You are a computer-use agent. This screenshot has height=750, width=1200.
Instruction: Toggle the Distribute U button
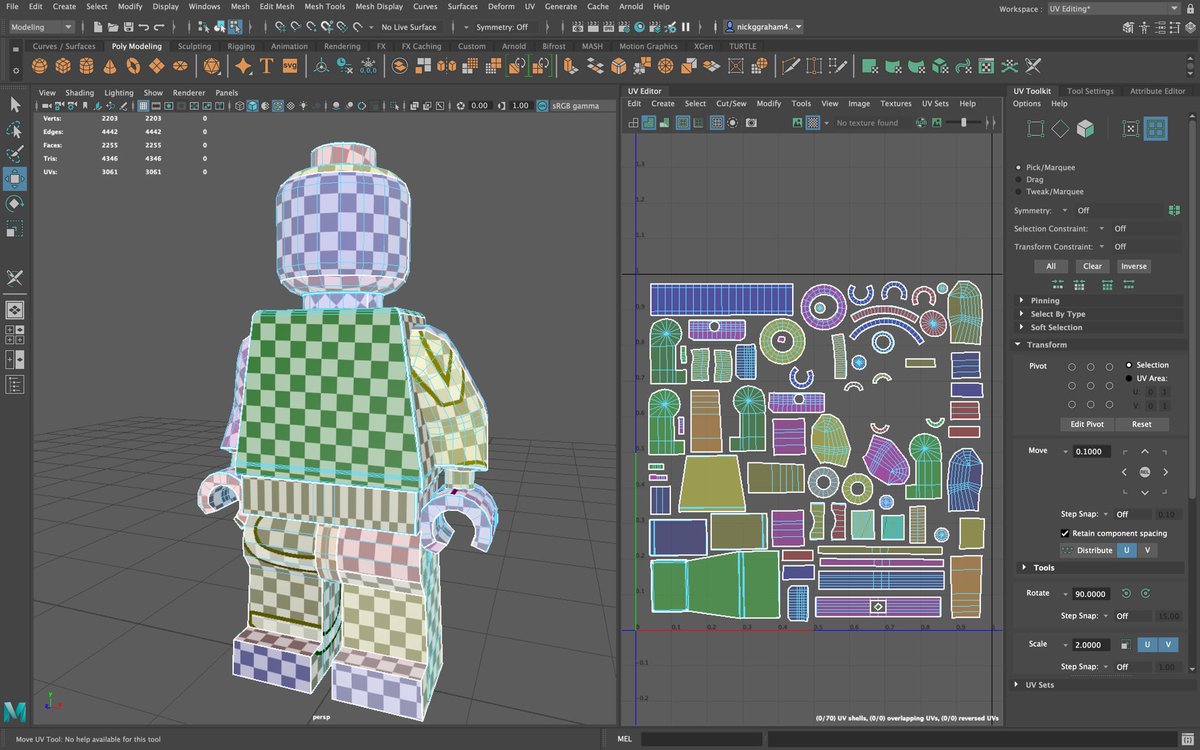(x=1127, y=550)
